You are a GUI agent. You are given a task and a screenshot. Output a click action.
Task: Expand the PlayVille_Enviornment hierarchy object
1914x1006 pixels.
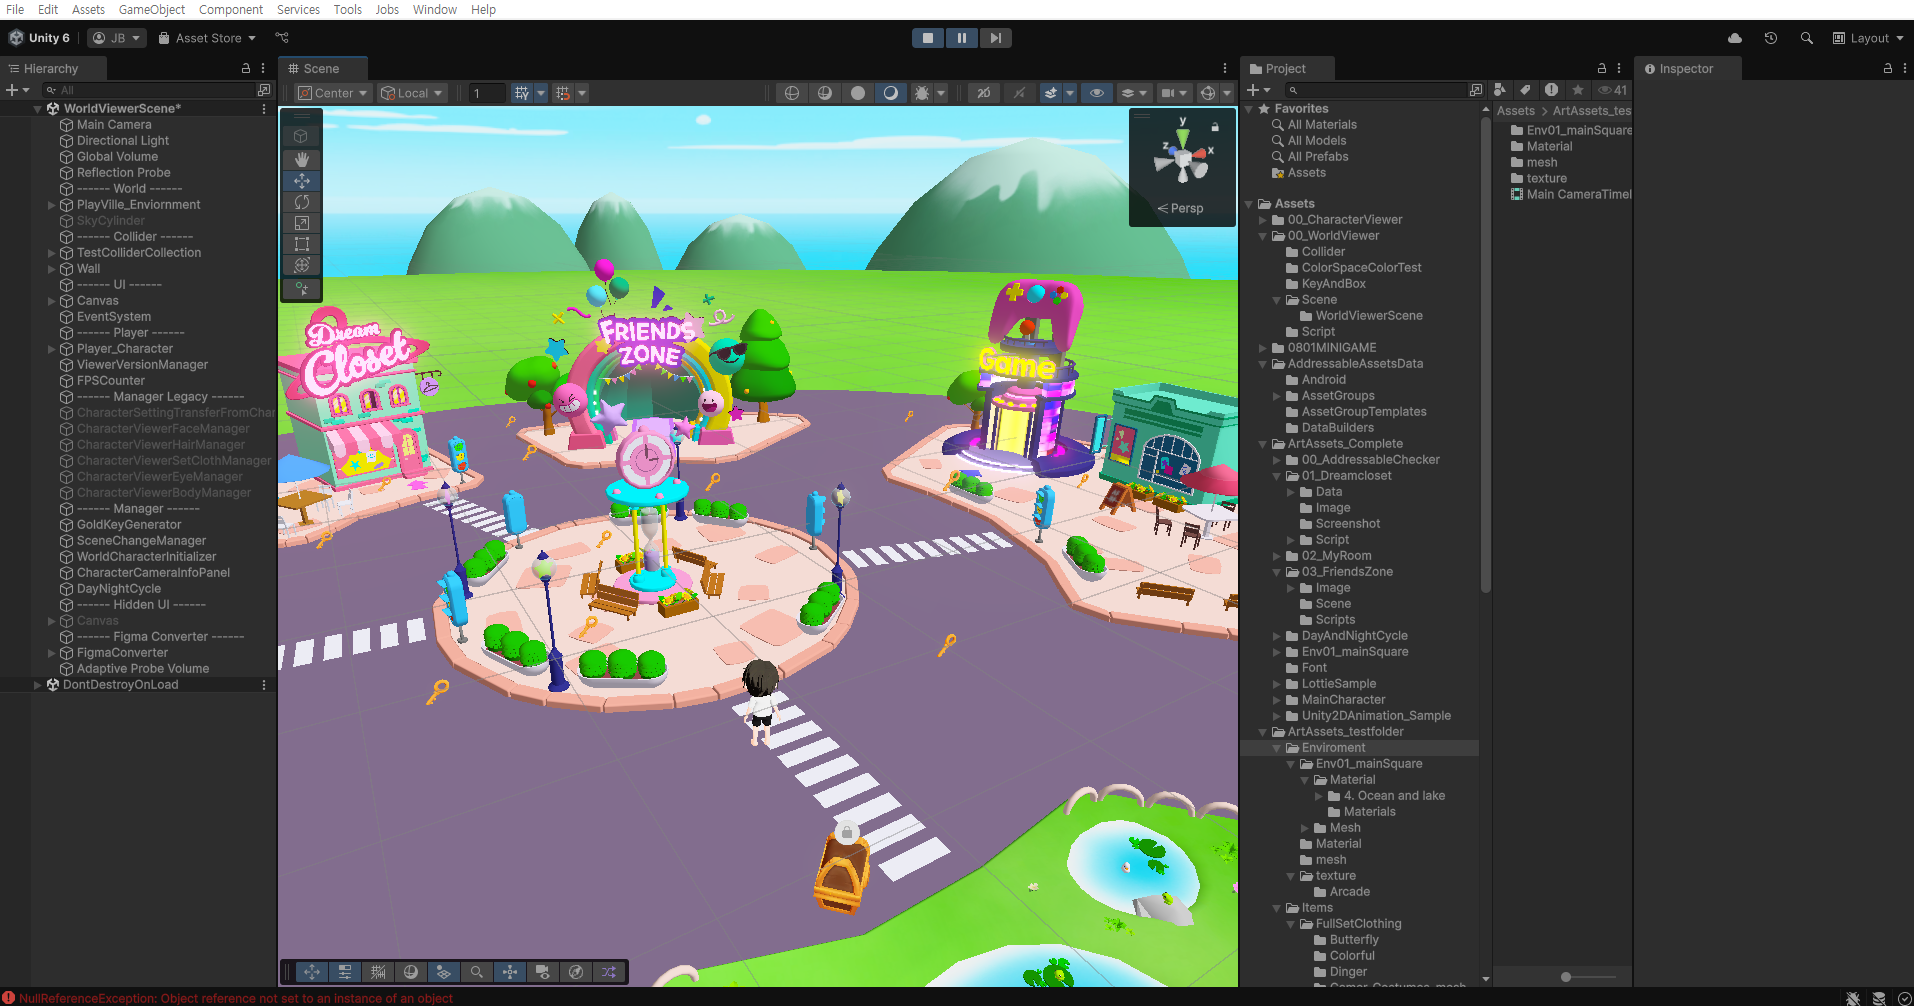52,205
